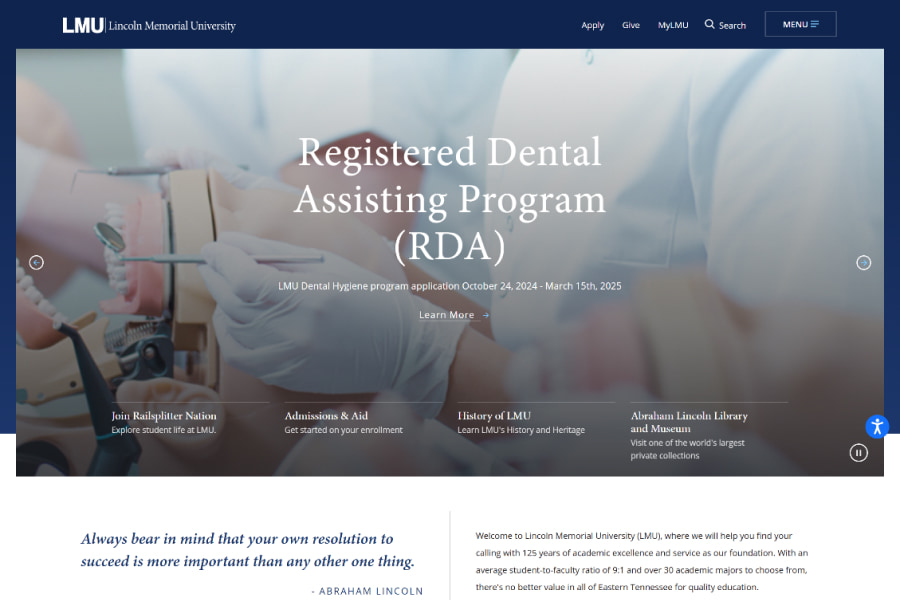Screen dimensions: 900x600
Task: Click the 'Welcome to Lincoln Memorial University' paragraph
Action: click(x=642, y=561)
